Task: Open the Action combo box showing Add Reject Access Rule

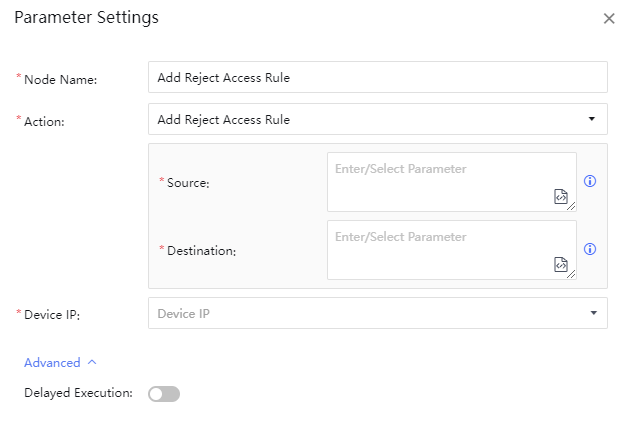Action: (370, 119)
